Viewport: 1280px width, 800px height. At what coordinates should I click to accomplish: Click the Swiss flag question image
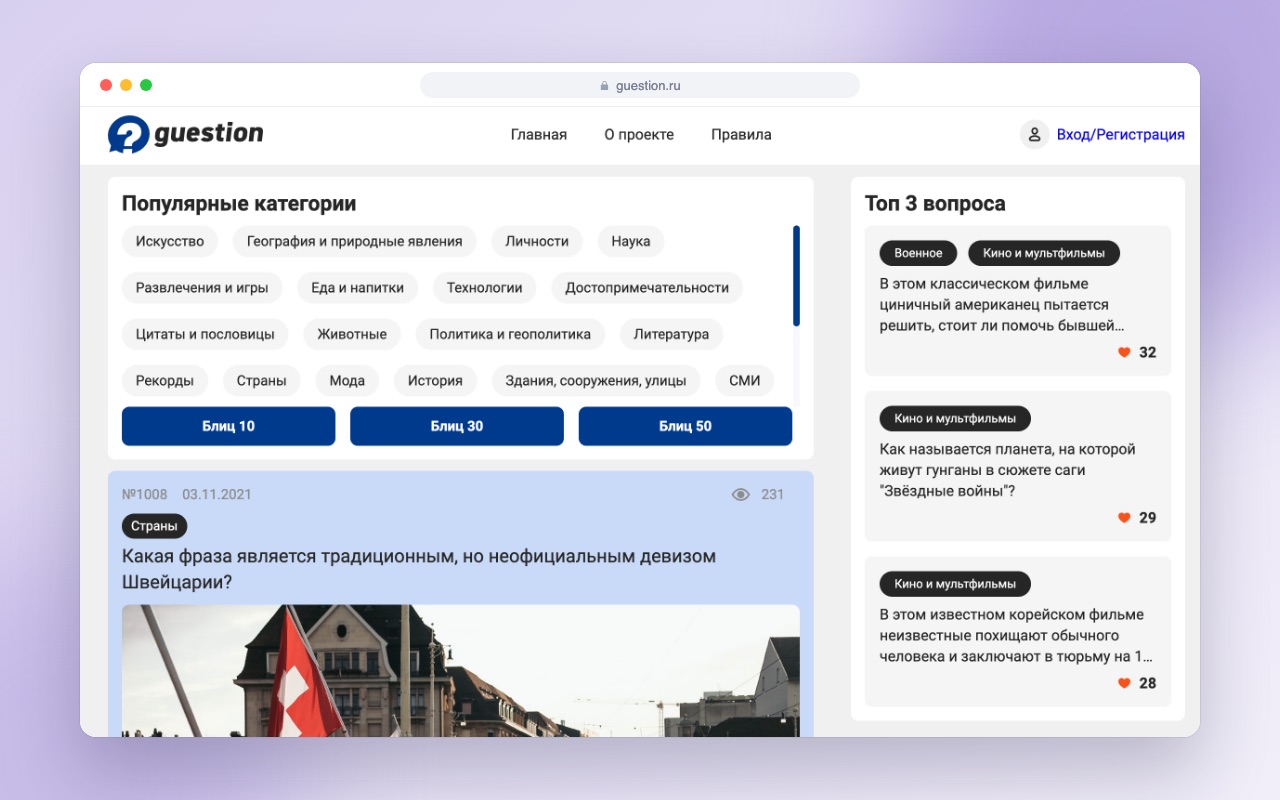click(461, 671)
